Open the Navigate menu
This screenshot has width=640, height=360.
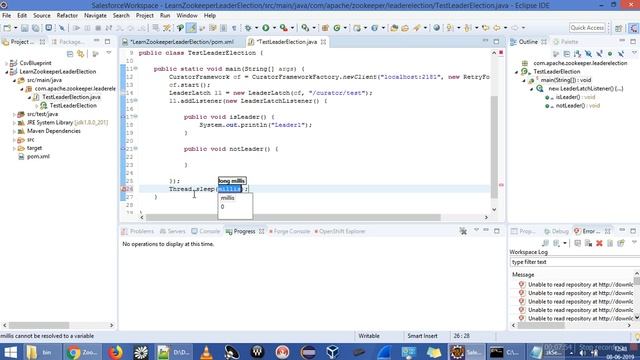[95, 16]
